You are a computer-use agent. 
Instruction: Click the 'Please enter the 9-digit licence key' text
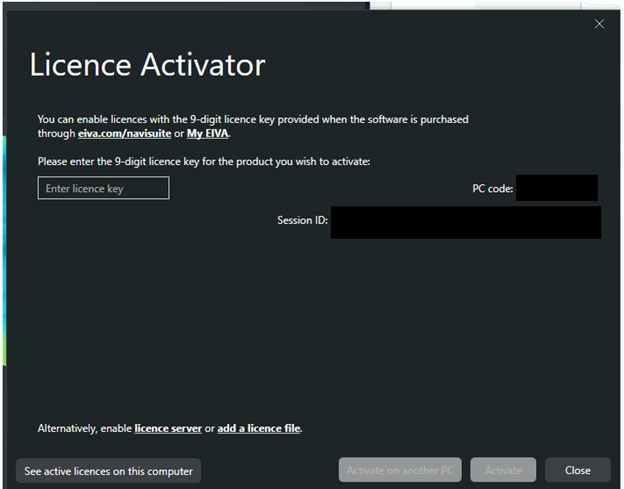(x=204, y=162)
